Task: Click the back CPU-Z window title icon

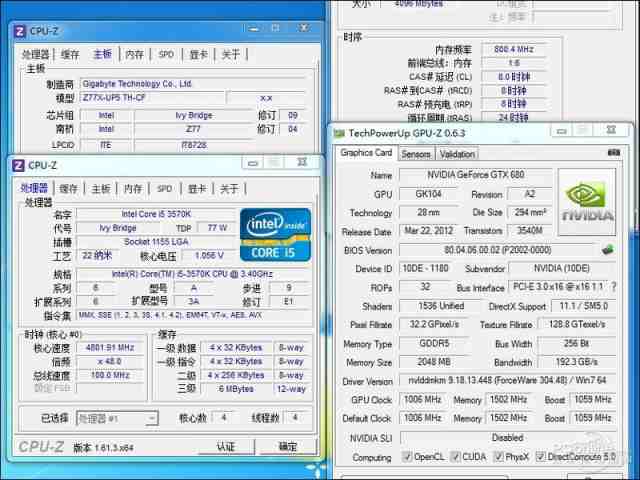Action: pyautogui.click(x=20, y=31)
